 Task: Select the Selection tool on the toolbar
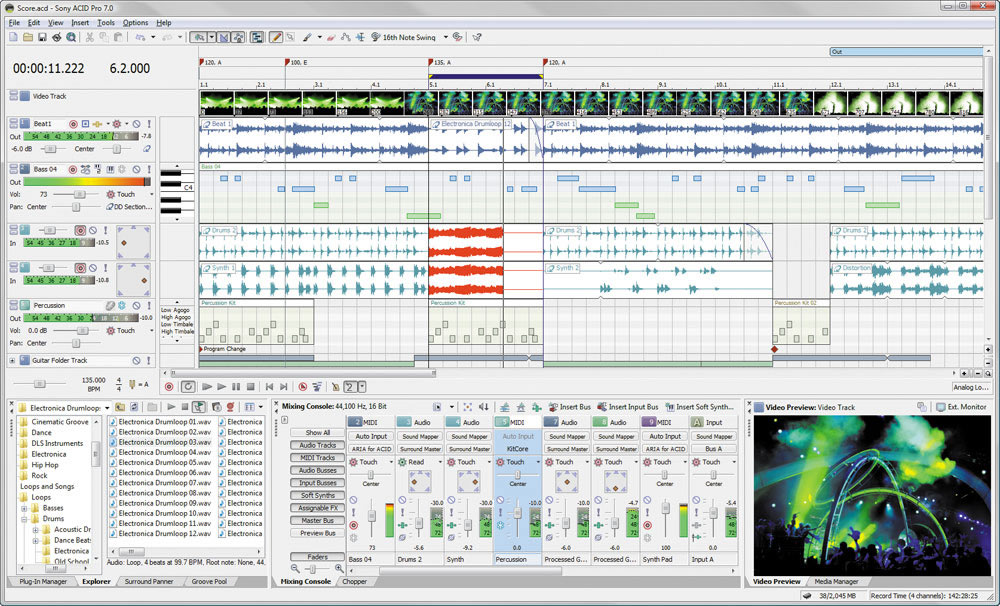tap(290, 37)
